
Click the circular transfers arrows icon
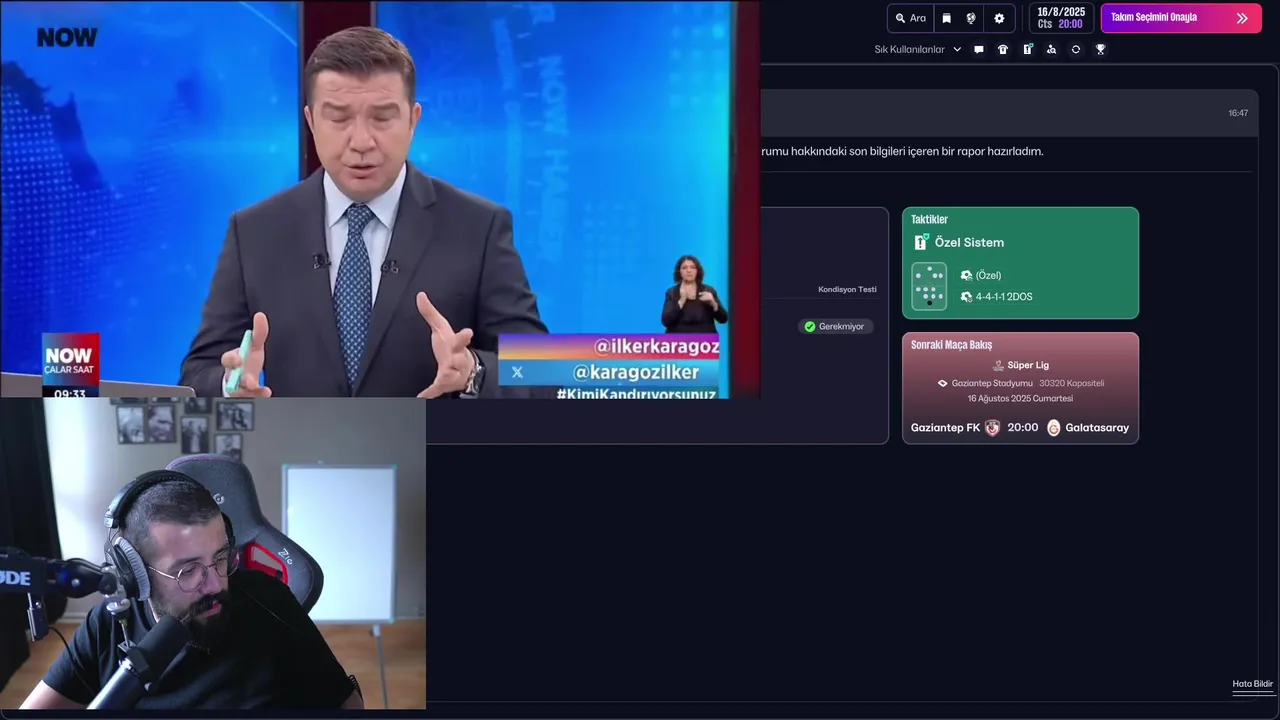click(1076, 49)
